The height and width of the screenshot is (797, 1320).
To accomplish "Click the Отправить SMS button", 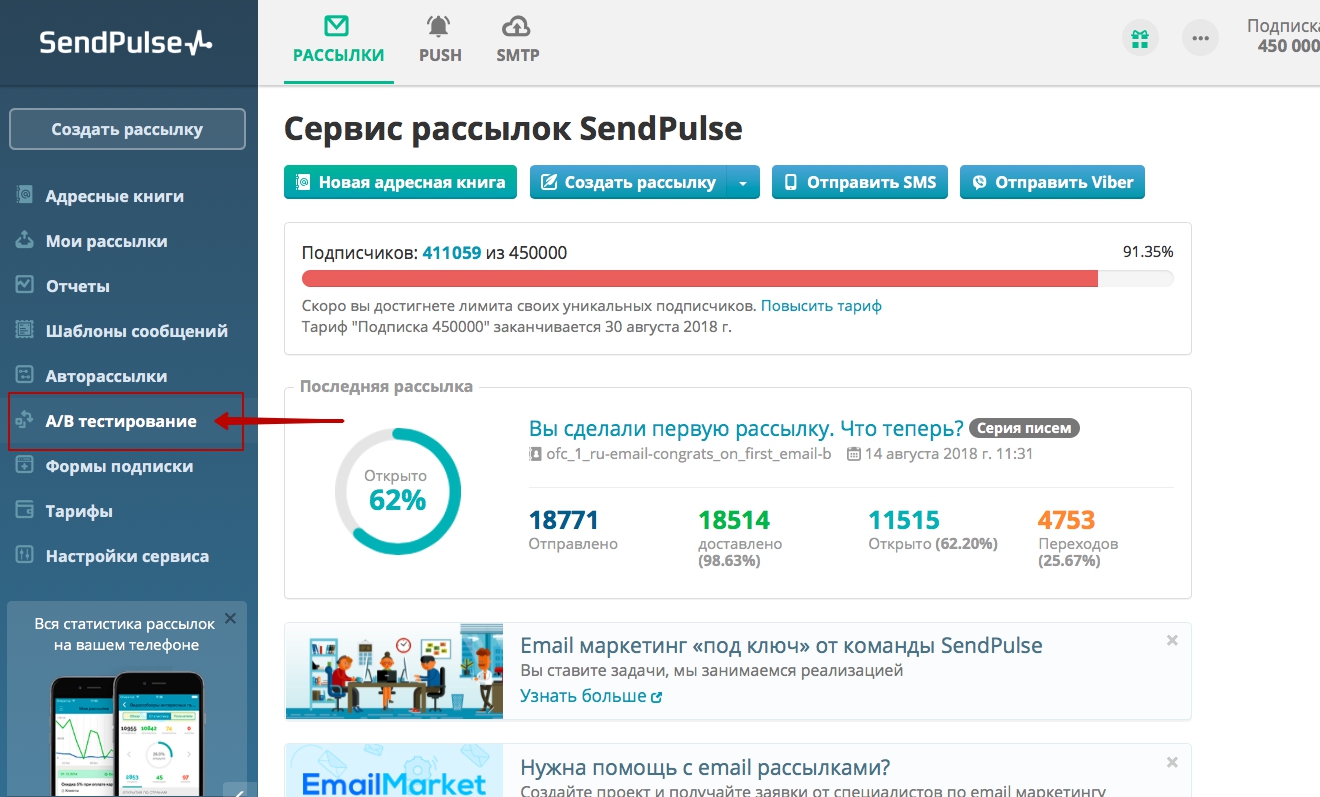I will tap(859, 182).
